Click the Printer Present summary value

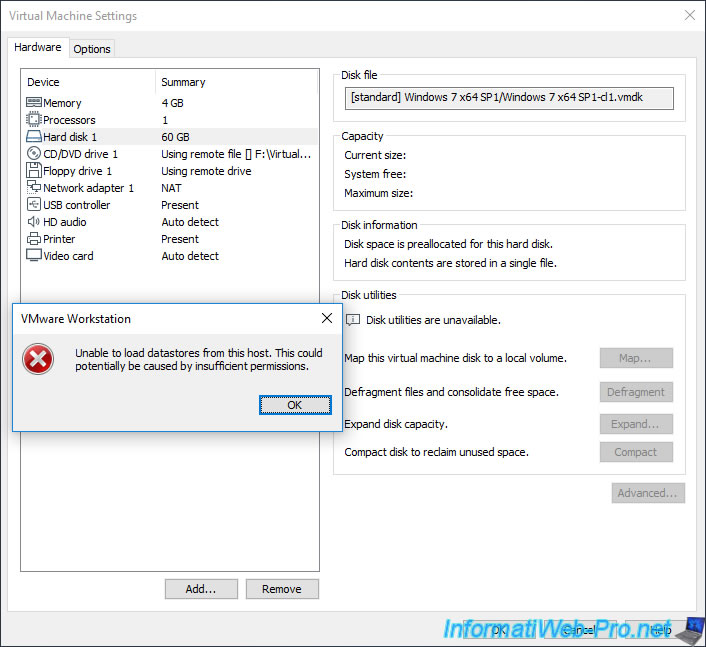coord(180,239)
